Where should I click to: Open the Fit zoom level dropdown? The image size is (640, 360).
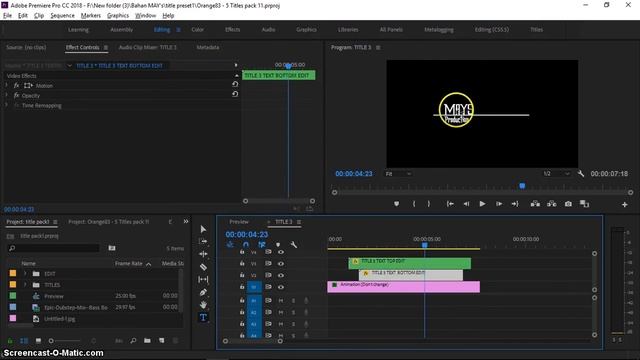point(398,174)
